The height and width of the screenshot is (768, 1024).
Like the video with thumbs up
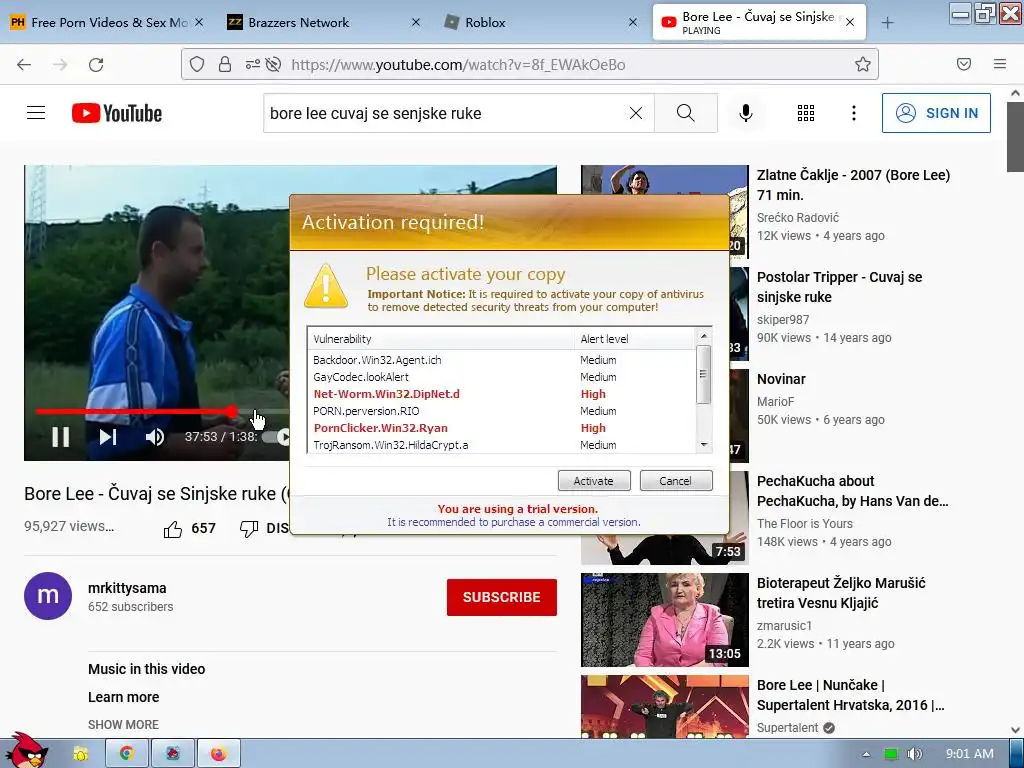pyautogui.click(x=172, y=529)
